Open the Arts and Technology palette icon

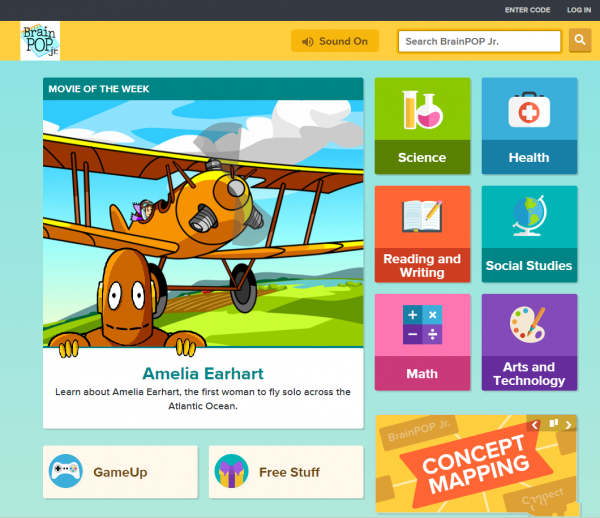(529, 325)
